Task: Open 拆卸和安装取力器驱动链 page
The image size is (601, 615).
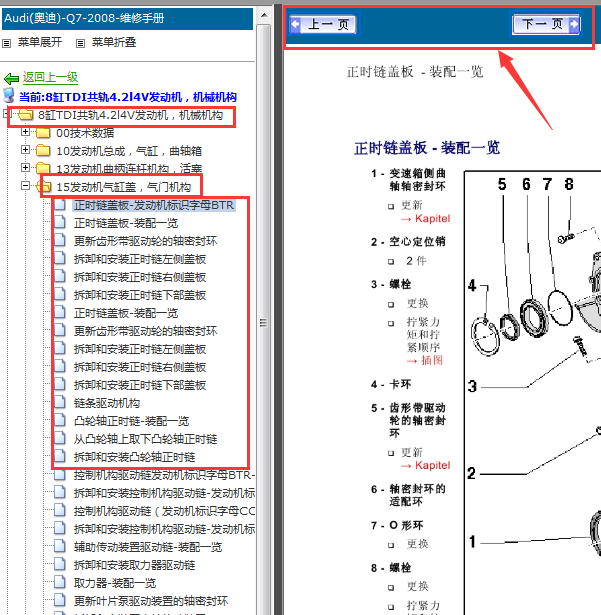Action: click(135, 565)
